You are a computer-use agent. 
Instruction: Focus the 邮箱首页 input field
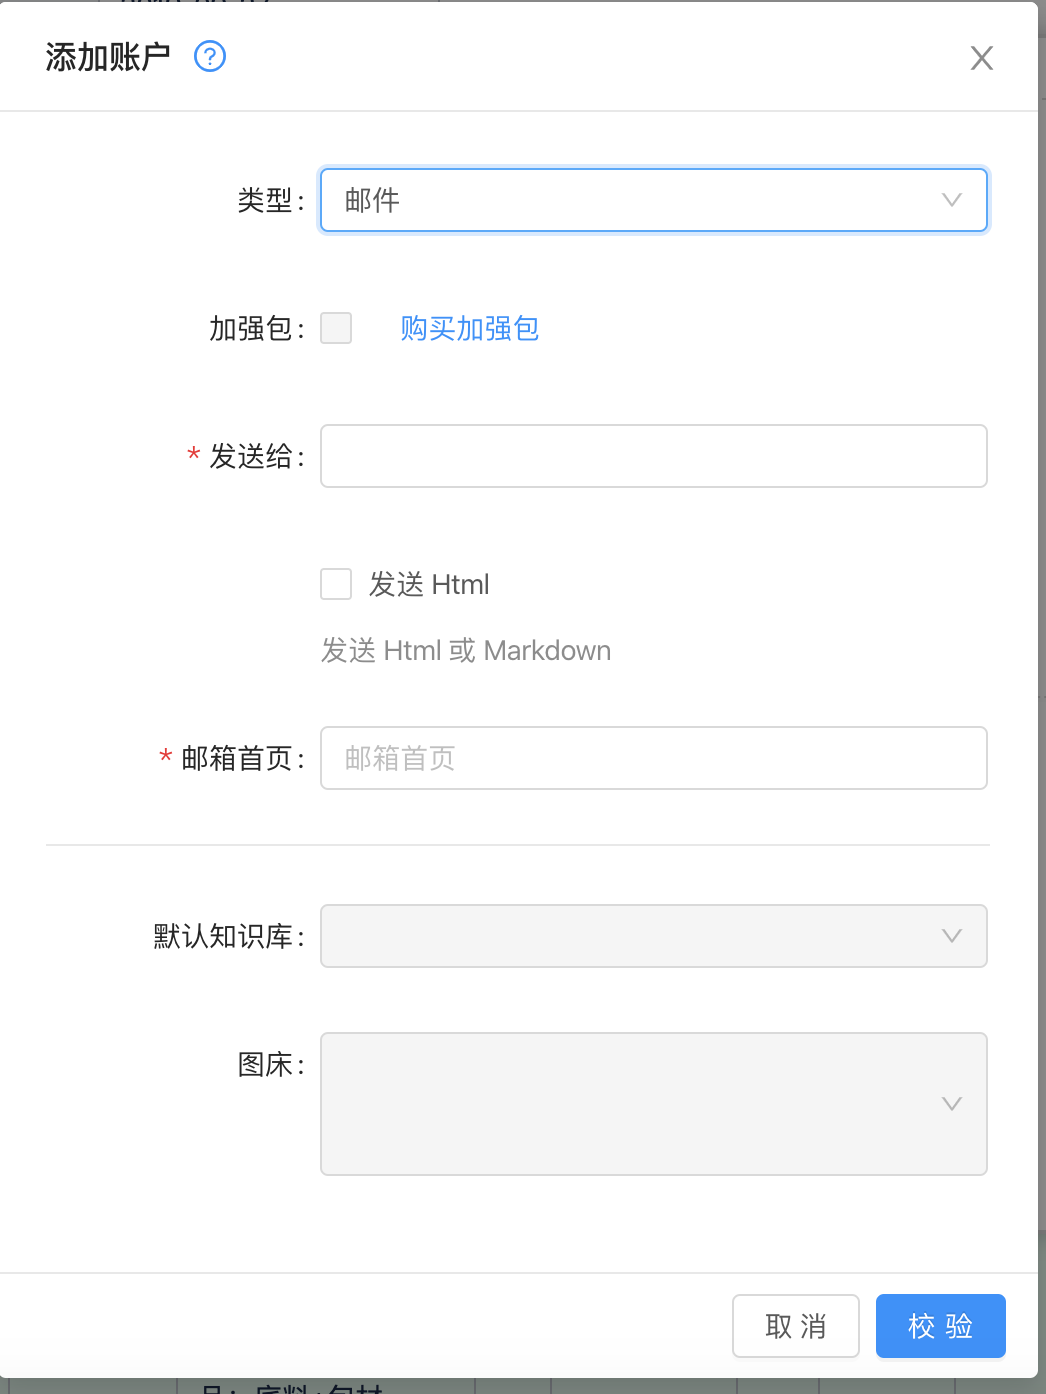coord(653,758)
